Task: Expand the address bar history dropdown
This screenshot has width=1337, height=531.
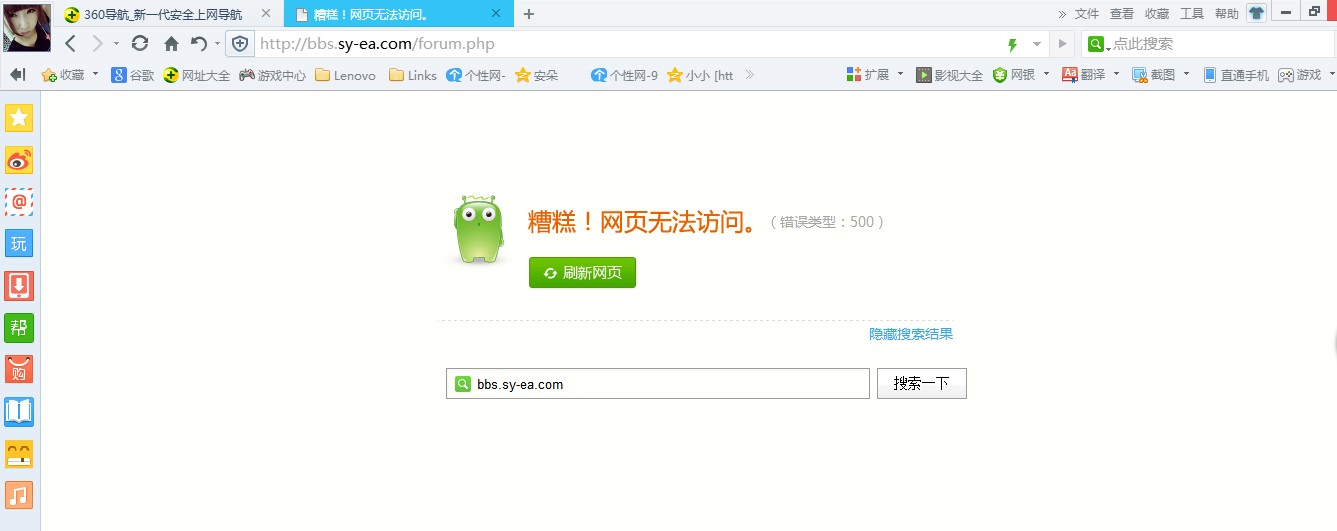Action: pyautogui.click(x=1037, y=44)
